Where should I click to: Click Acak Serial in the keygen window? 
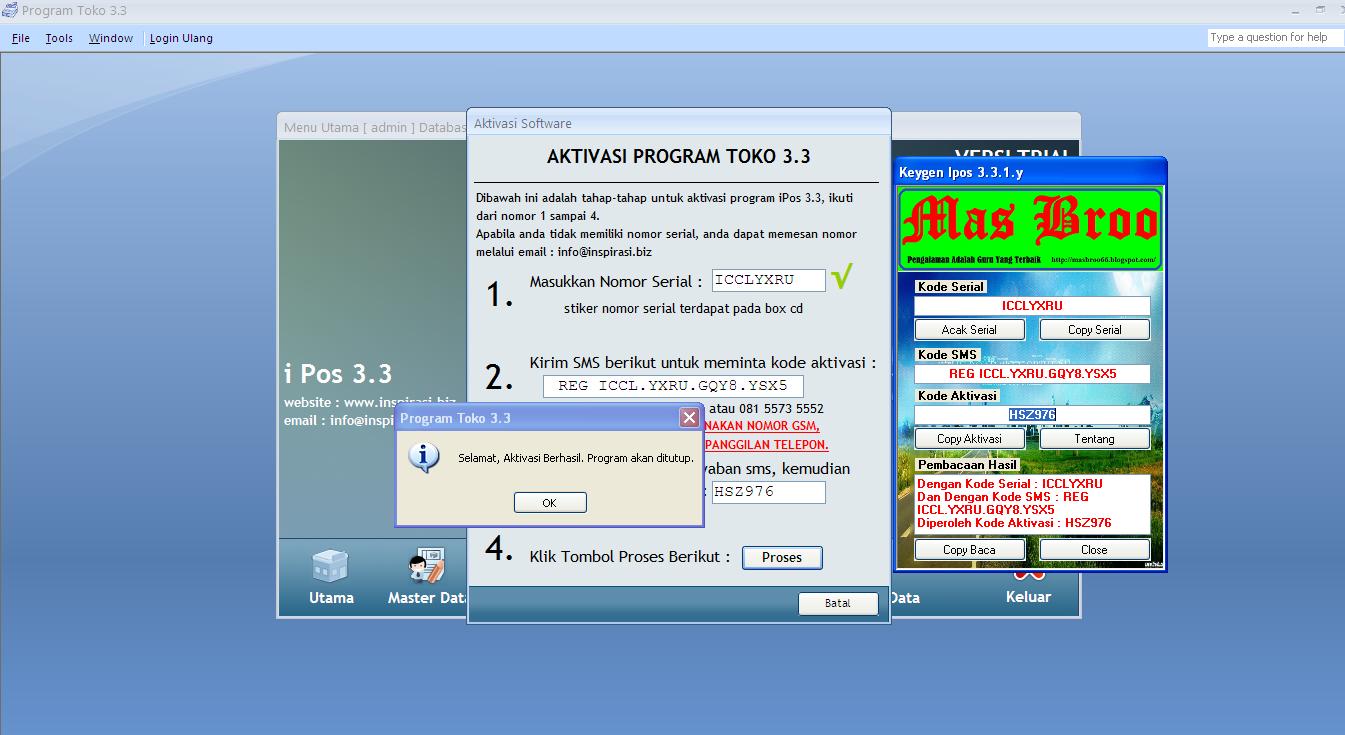969,329
